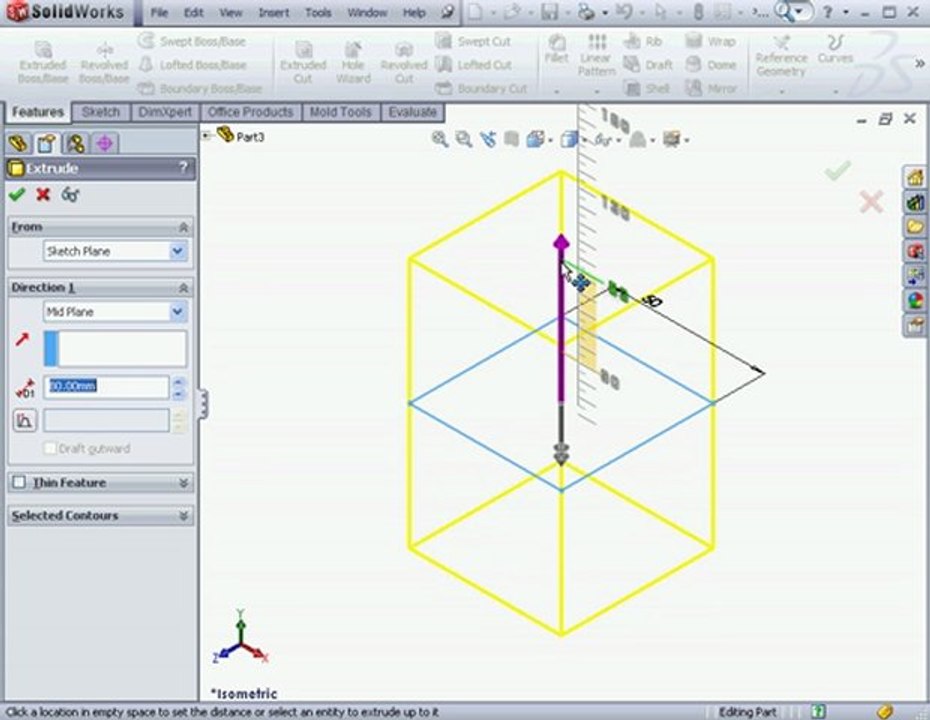Reverse extrude direction red arrow button
Screen dimensions: 930x720
tap(23, 339)
